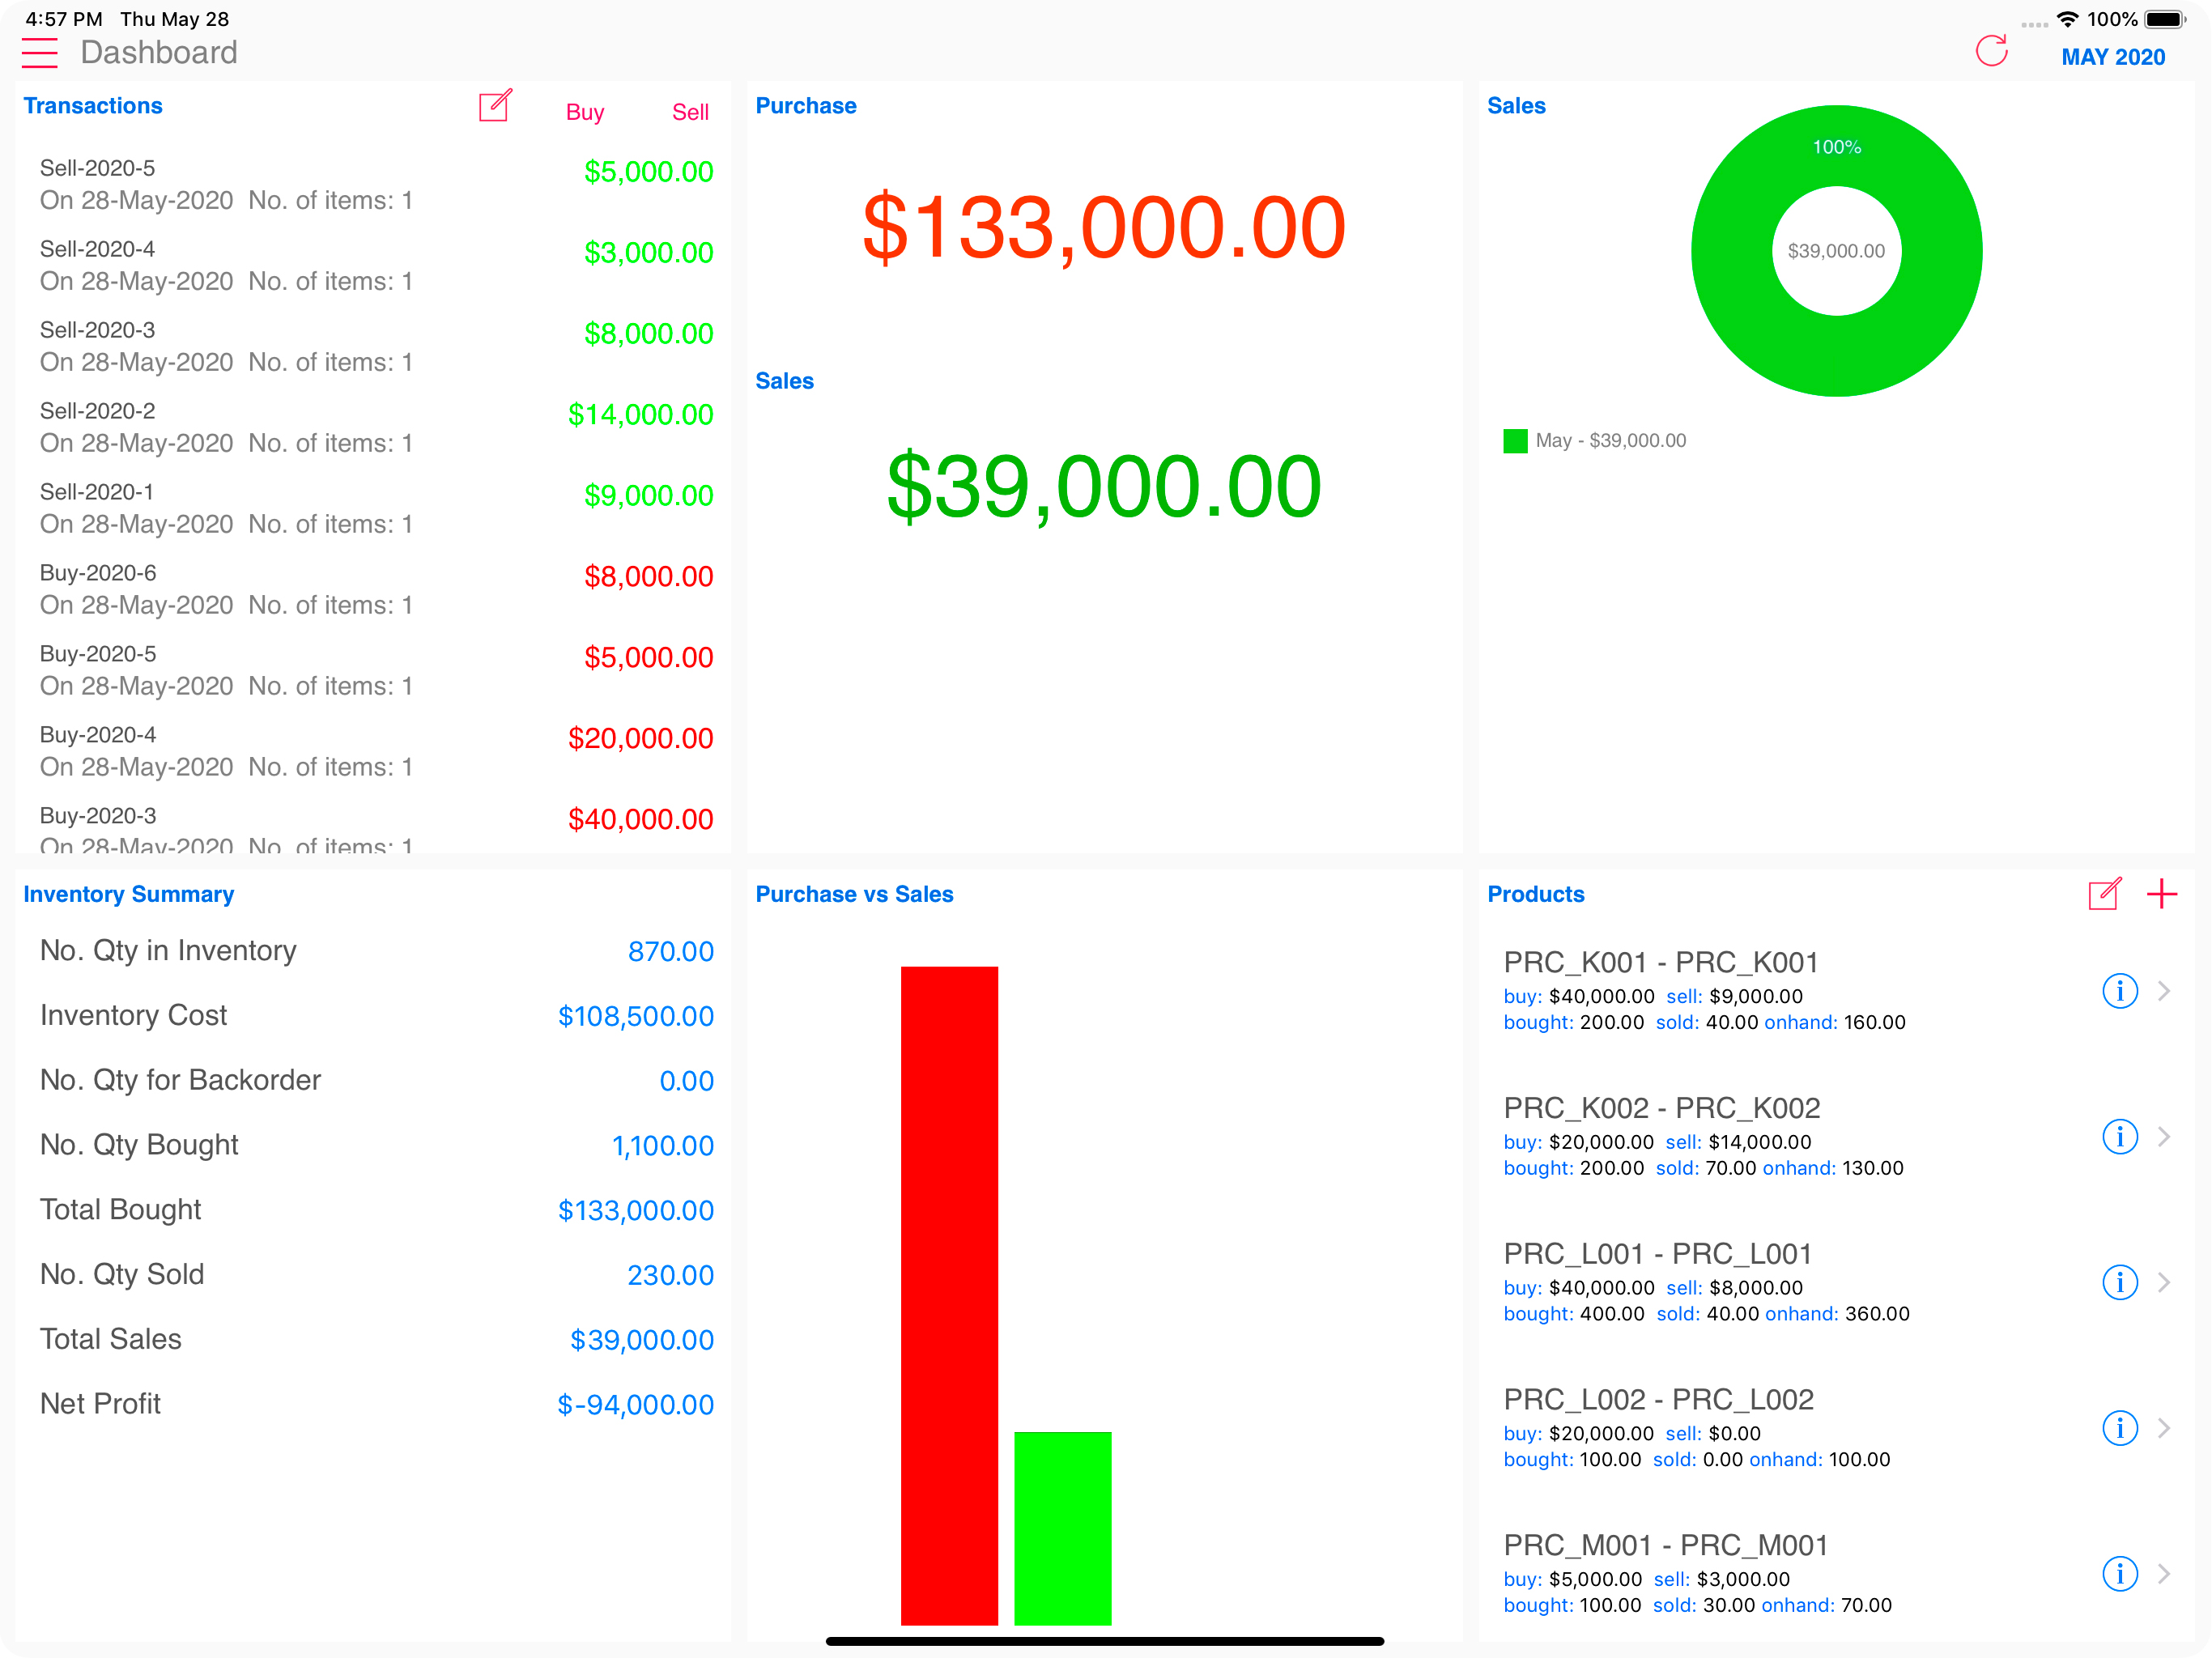Click the green May legend swatch
The width and height of the screenshot is (2212, 1658).
point(1515,441)
